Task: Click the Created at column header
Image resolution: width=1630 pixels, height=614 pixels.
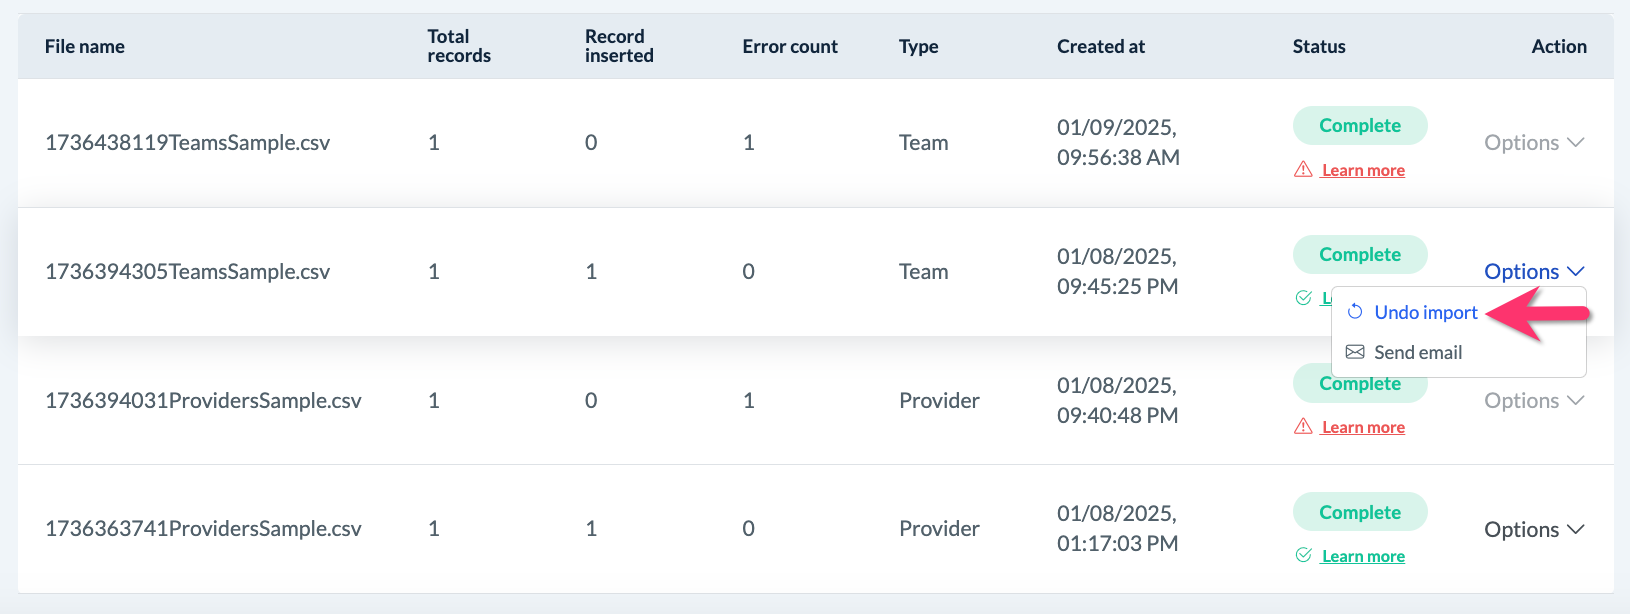Action: 1100,47
